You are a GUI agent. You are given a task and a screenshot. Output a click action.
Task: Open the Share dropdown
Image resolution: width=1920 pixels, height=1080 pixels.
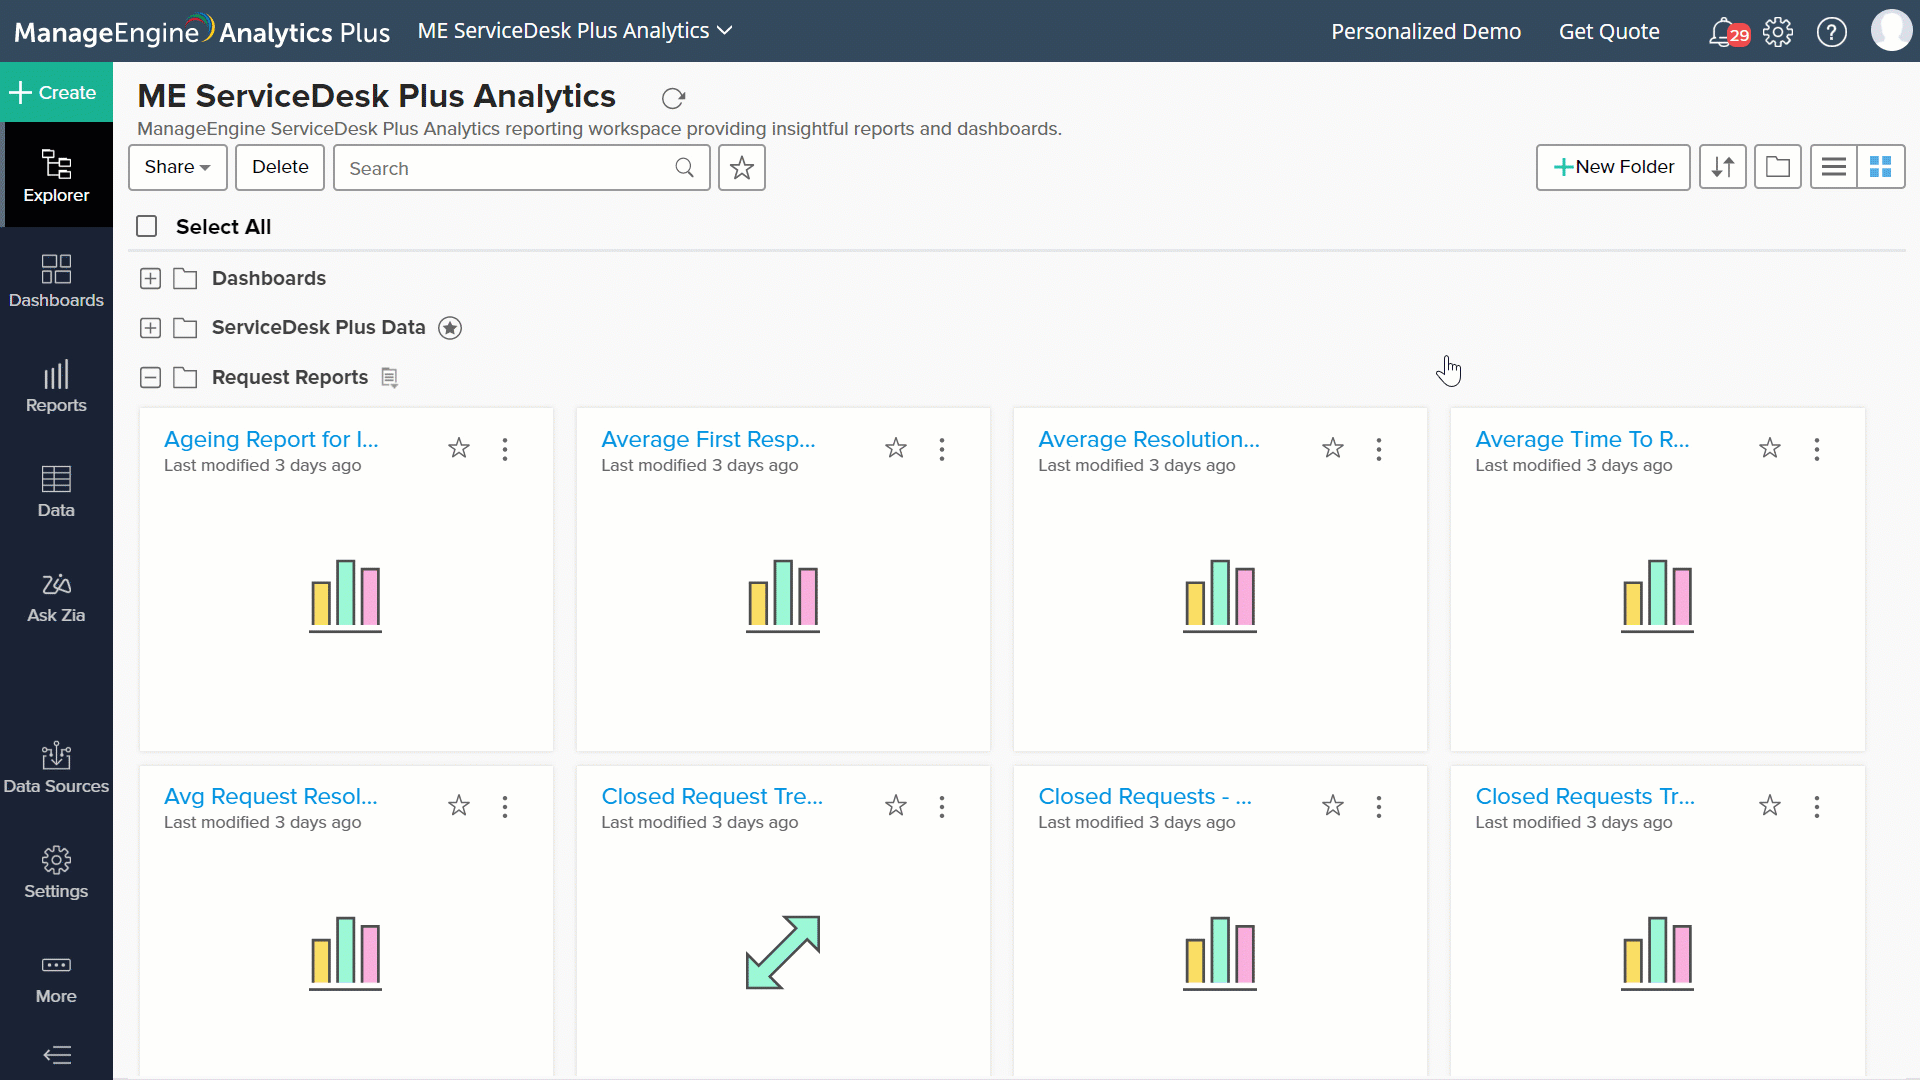[177, 167]
